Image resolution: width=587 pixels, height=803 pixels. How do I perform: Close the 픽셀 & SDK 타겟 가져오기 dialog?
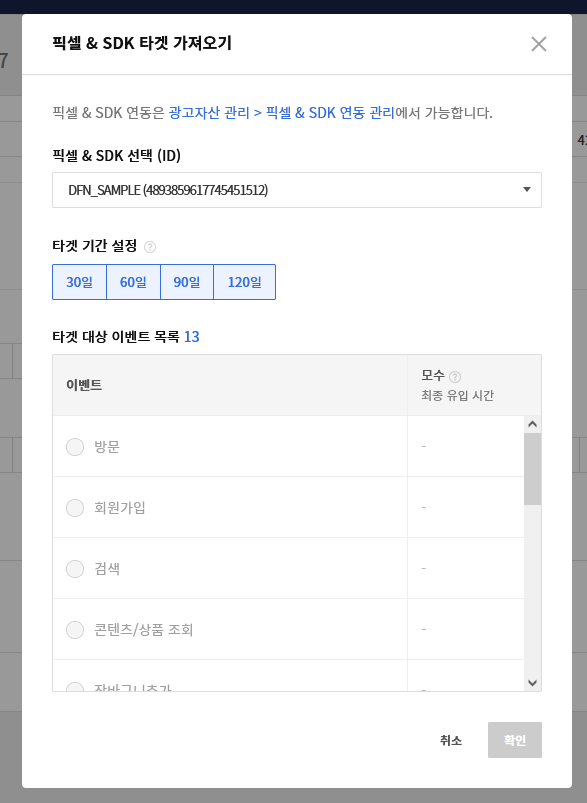coord(538,44)
